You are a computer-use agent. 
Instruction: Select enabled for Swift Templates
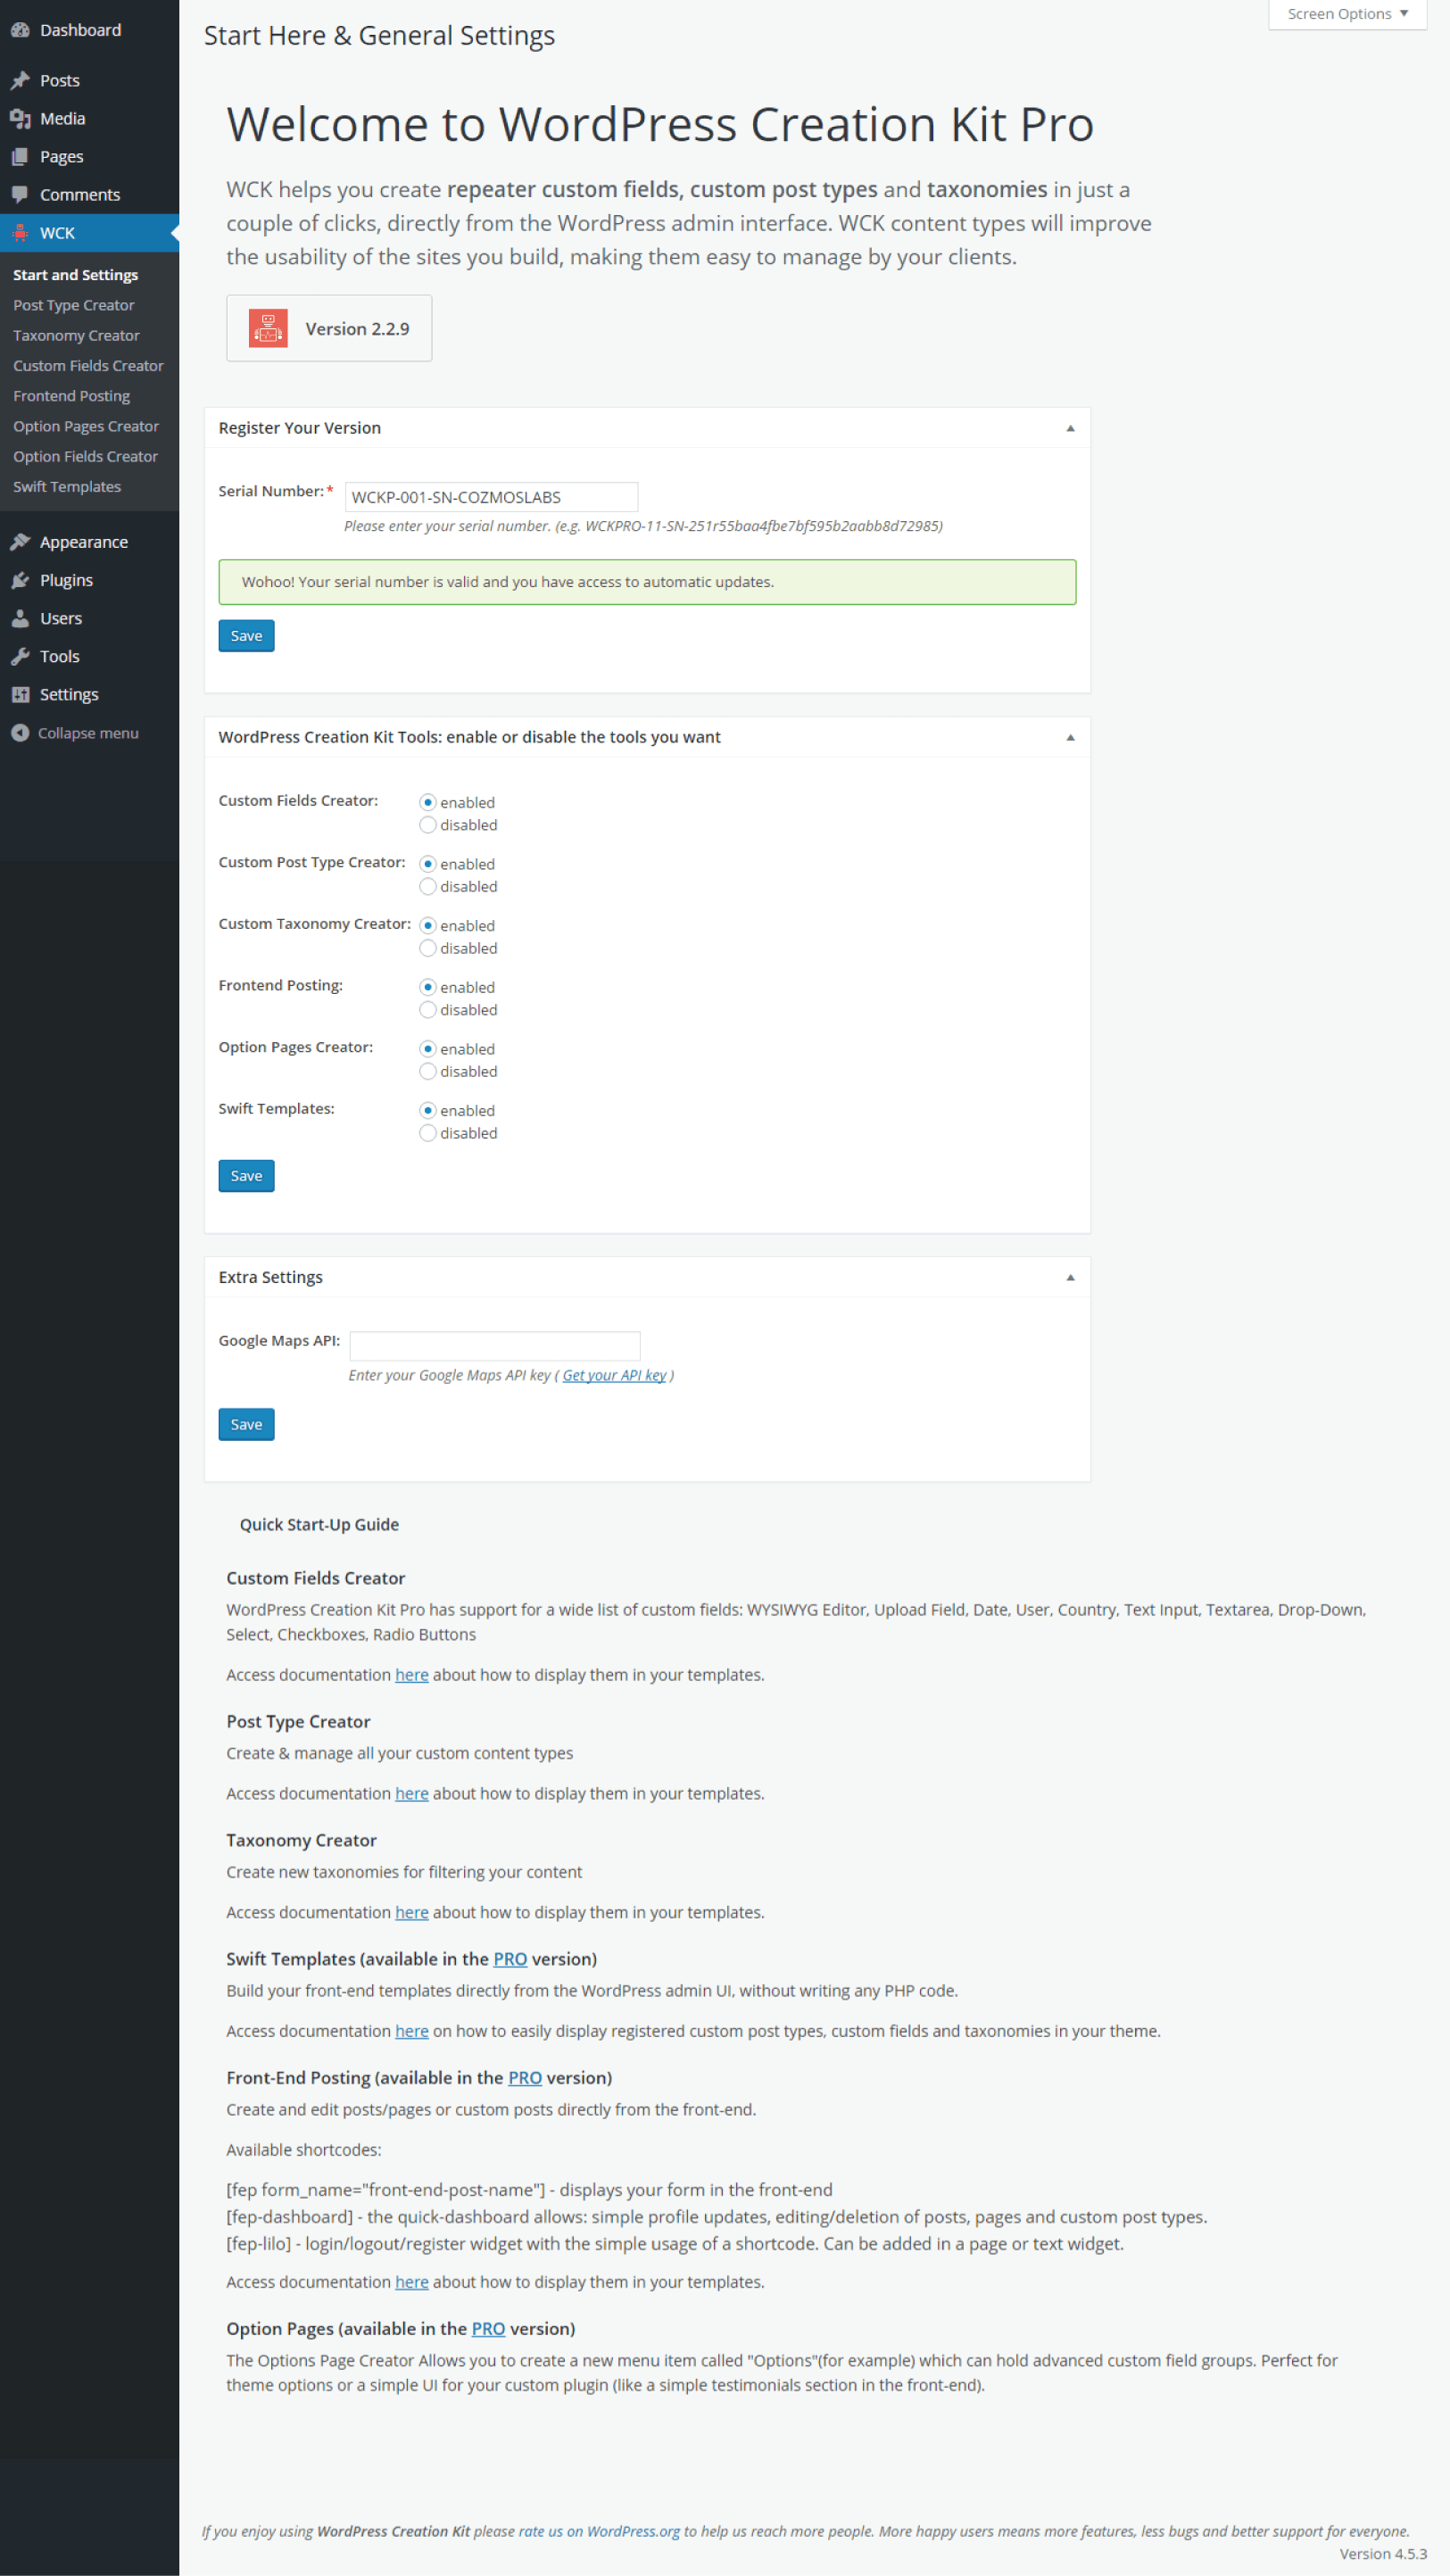click(x=428, y=1110)
